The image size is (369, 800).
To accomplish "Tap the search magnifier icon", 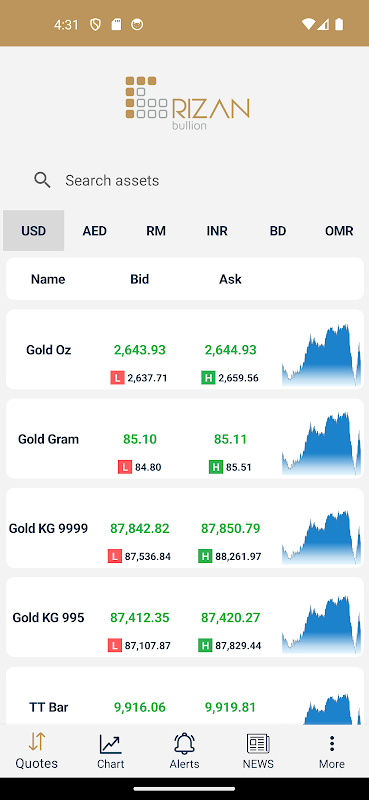I will (x=42, y=180).
